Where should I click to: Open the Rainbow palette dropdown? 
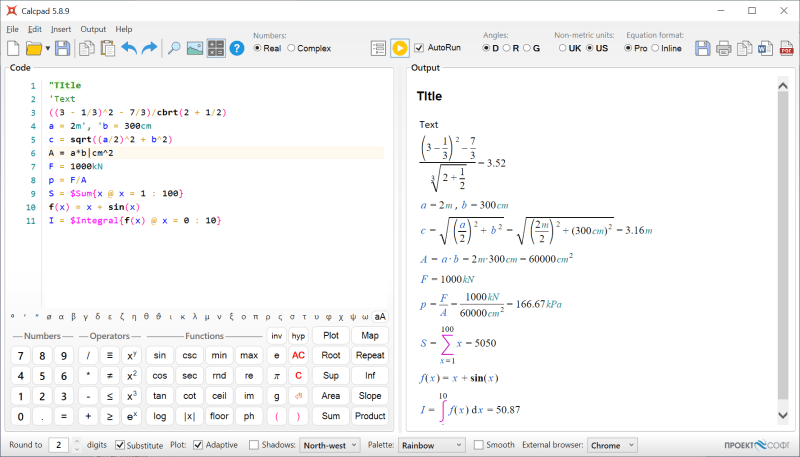(432, 445)
